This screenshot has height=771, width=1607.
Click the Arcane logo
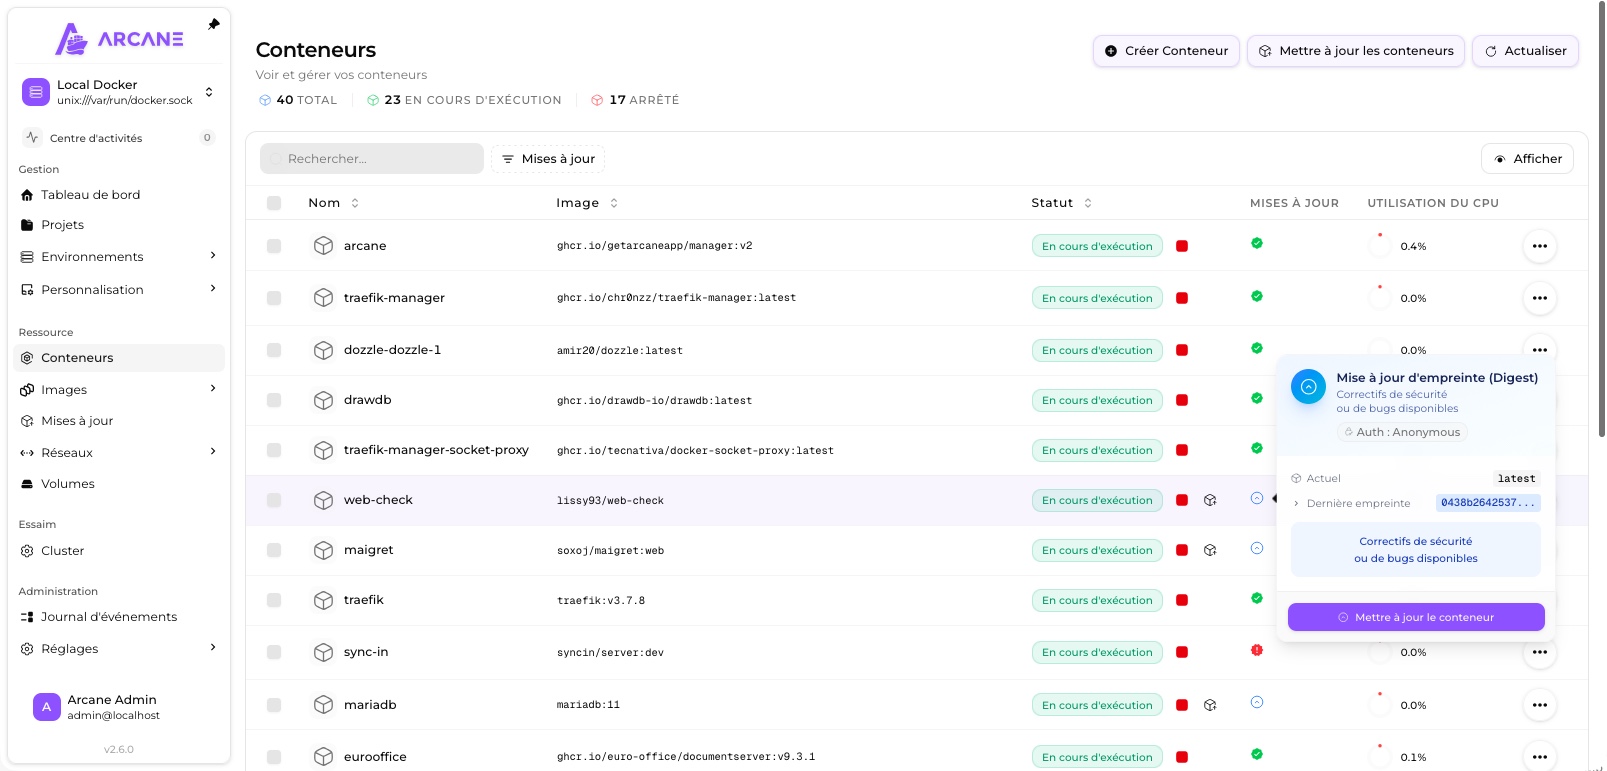click(x=119, y=39)
